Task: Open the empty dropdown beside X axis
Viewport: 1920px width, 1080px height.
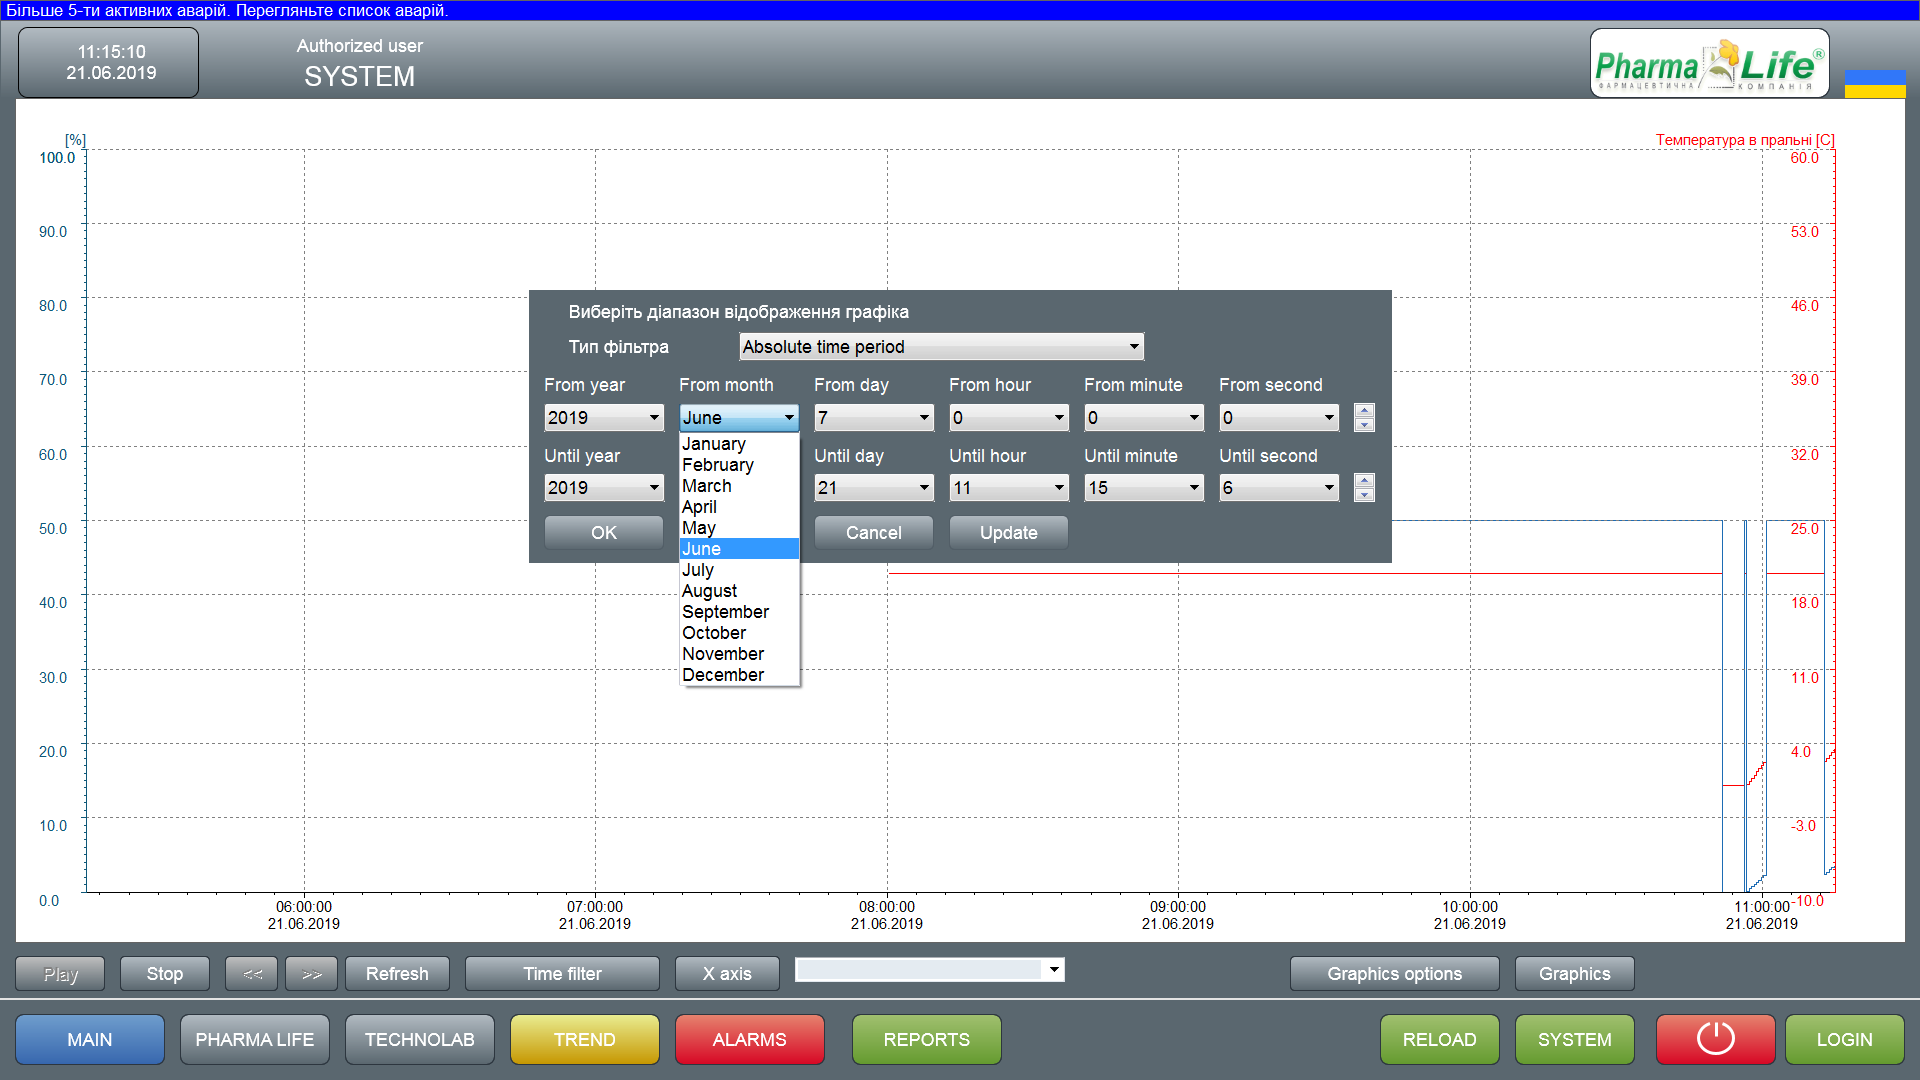Action: 929,969
